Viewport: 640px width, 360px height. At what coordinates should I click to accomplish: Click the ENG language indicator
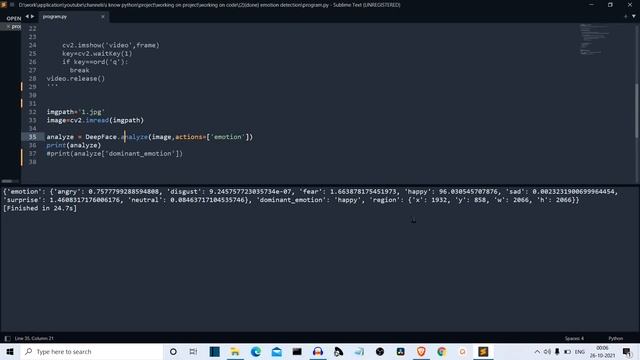[580, 351]
